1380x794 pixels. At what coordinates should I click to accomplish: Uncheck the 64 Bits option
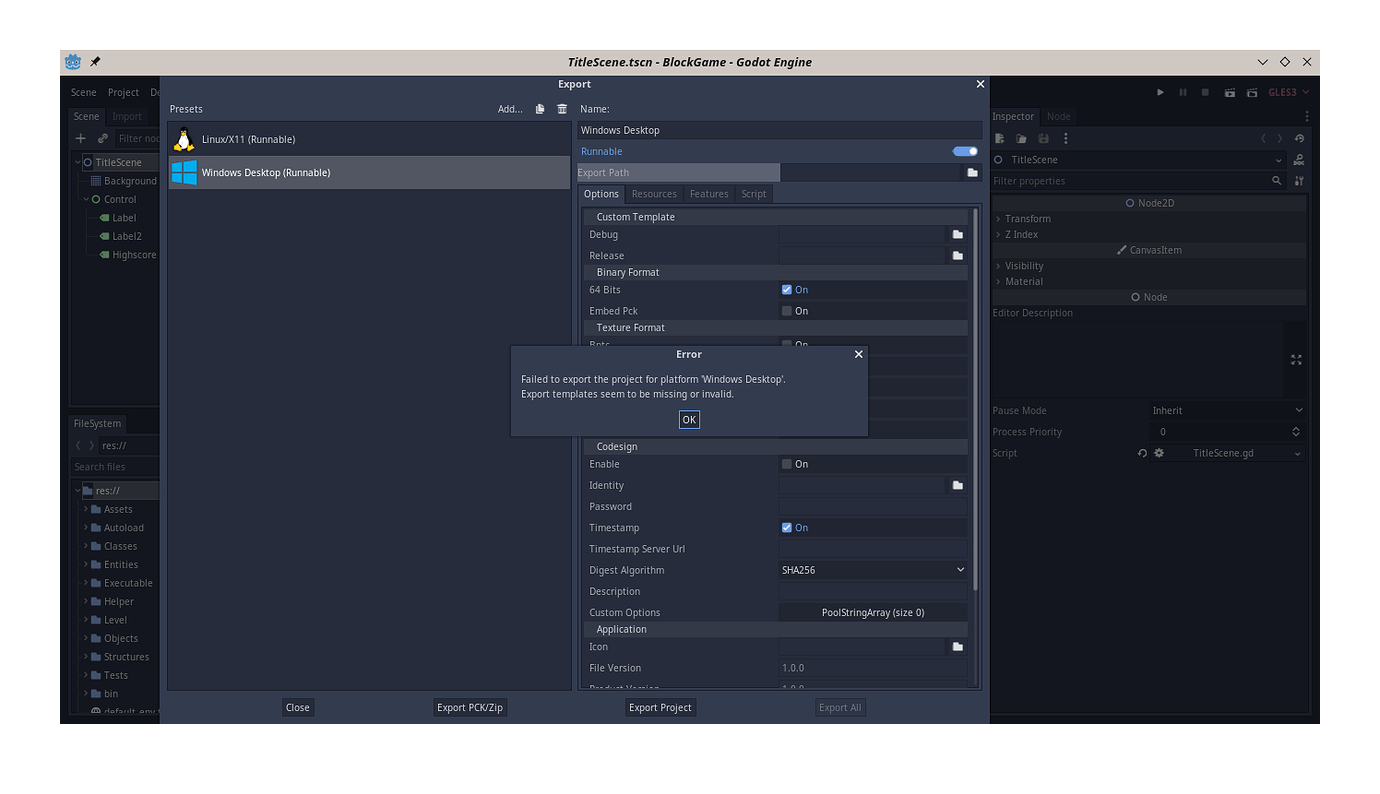[786, 289]
